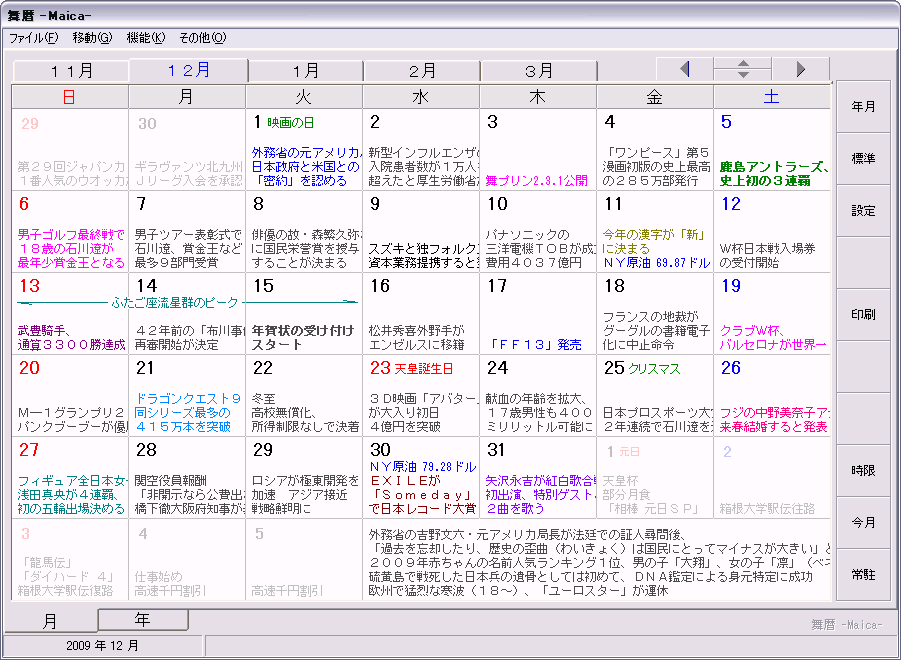Click the up/down stepper between arrows

tap(742, 69)
